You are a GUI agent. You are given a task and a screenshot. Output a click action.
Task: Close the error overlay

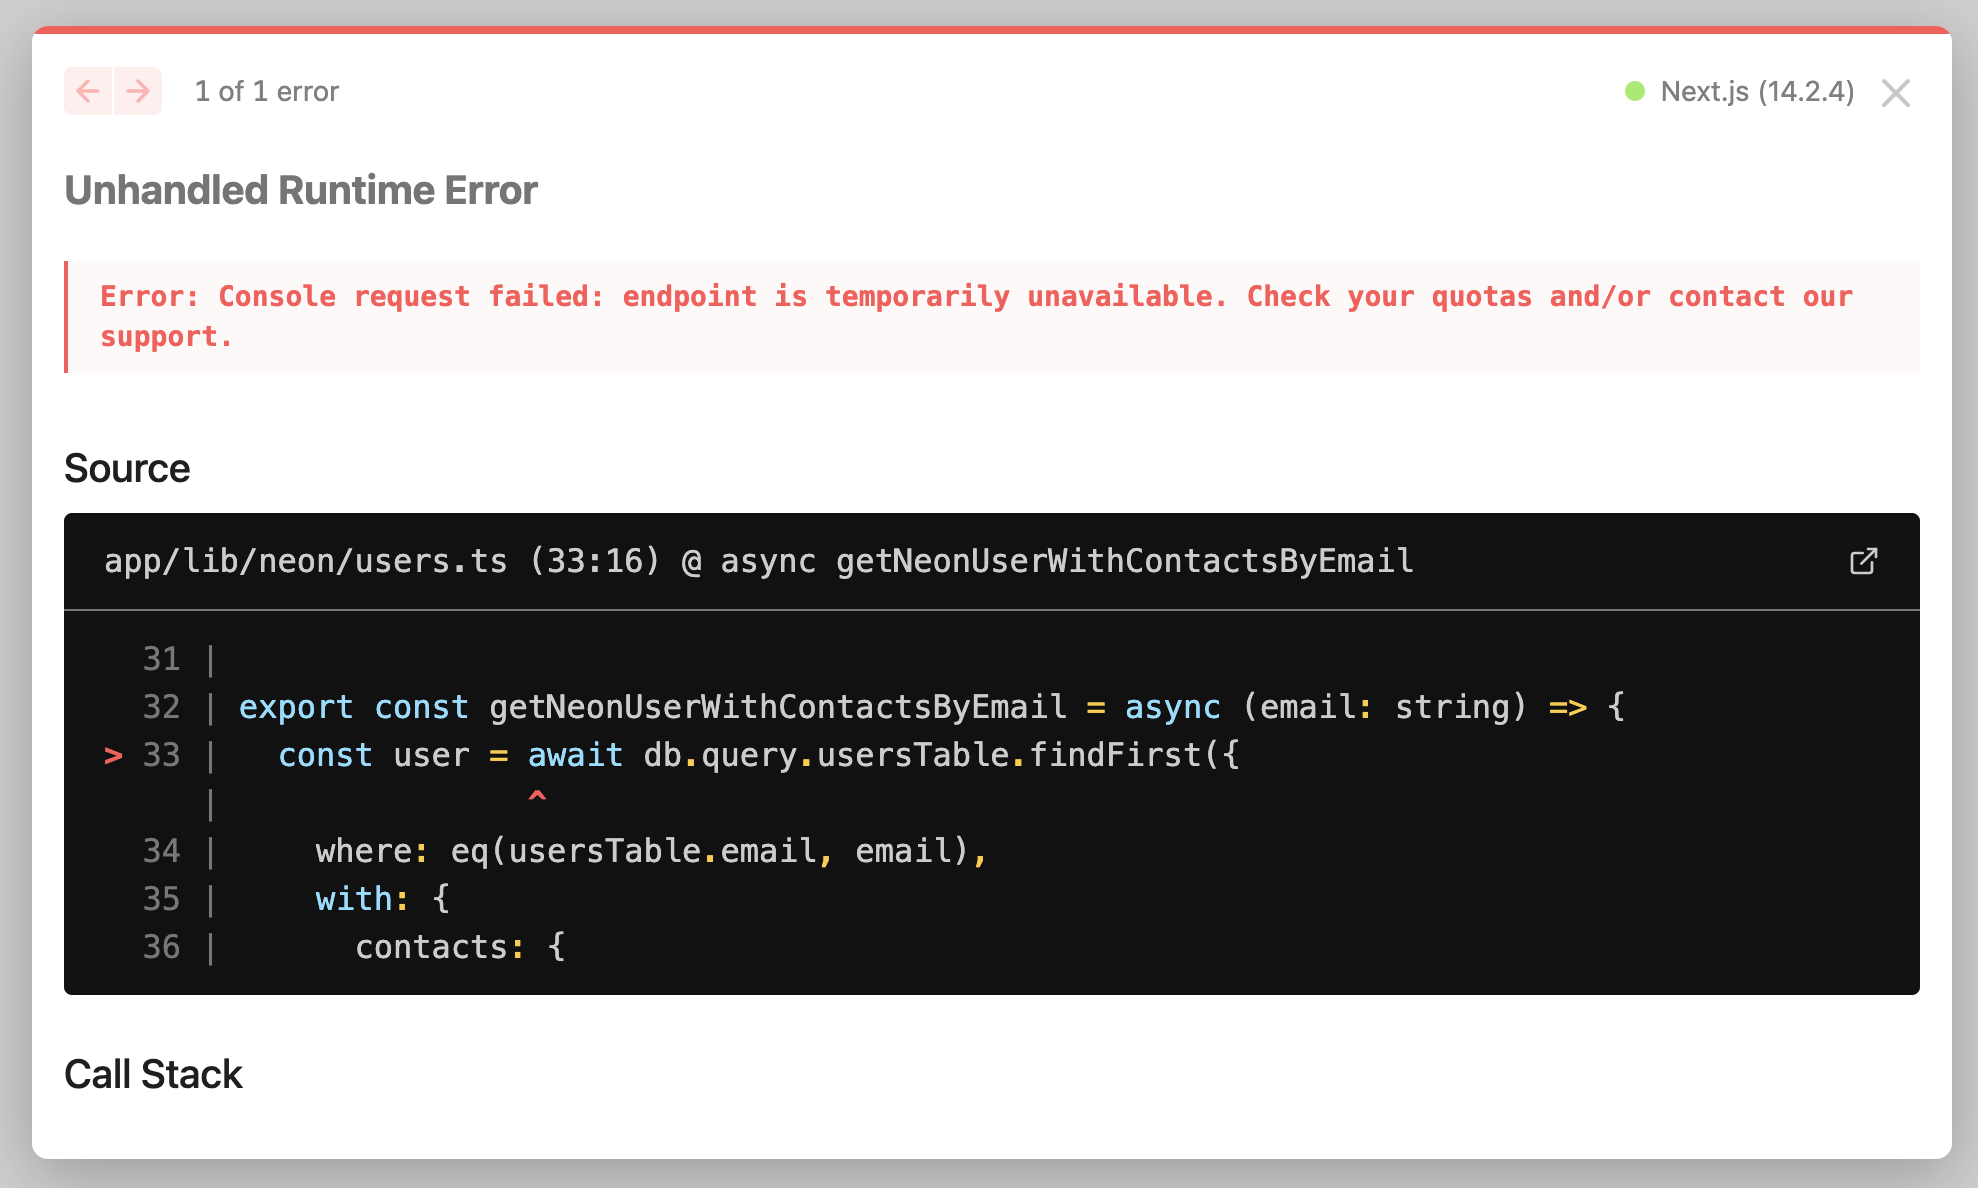1895,93
